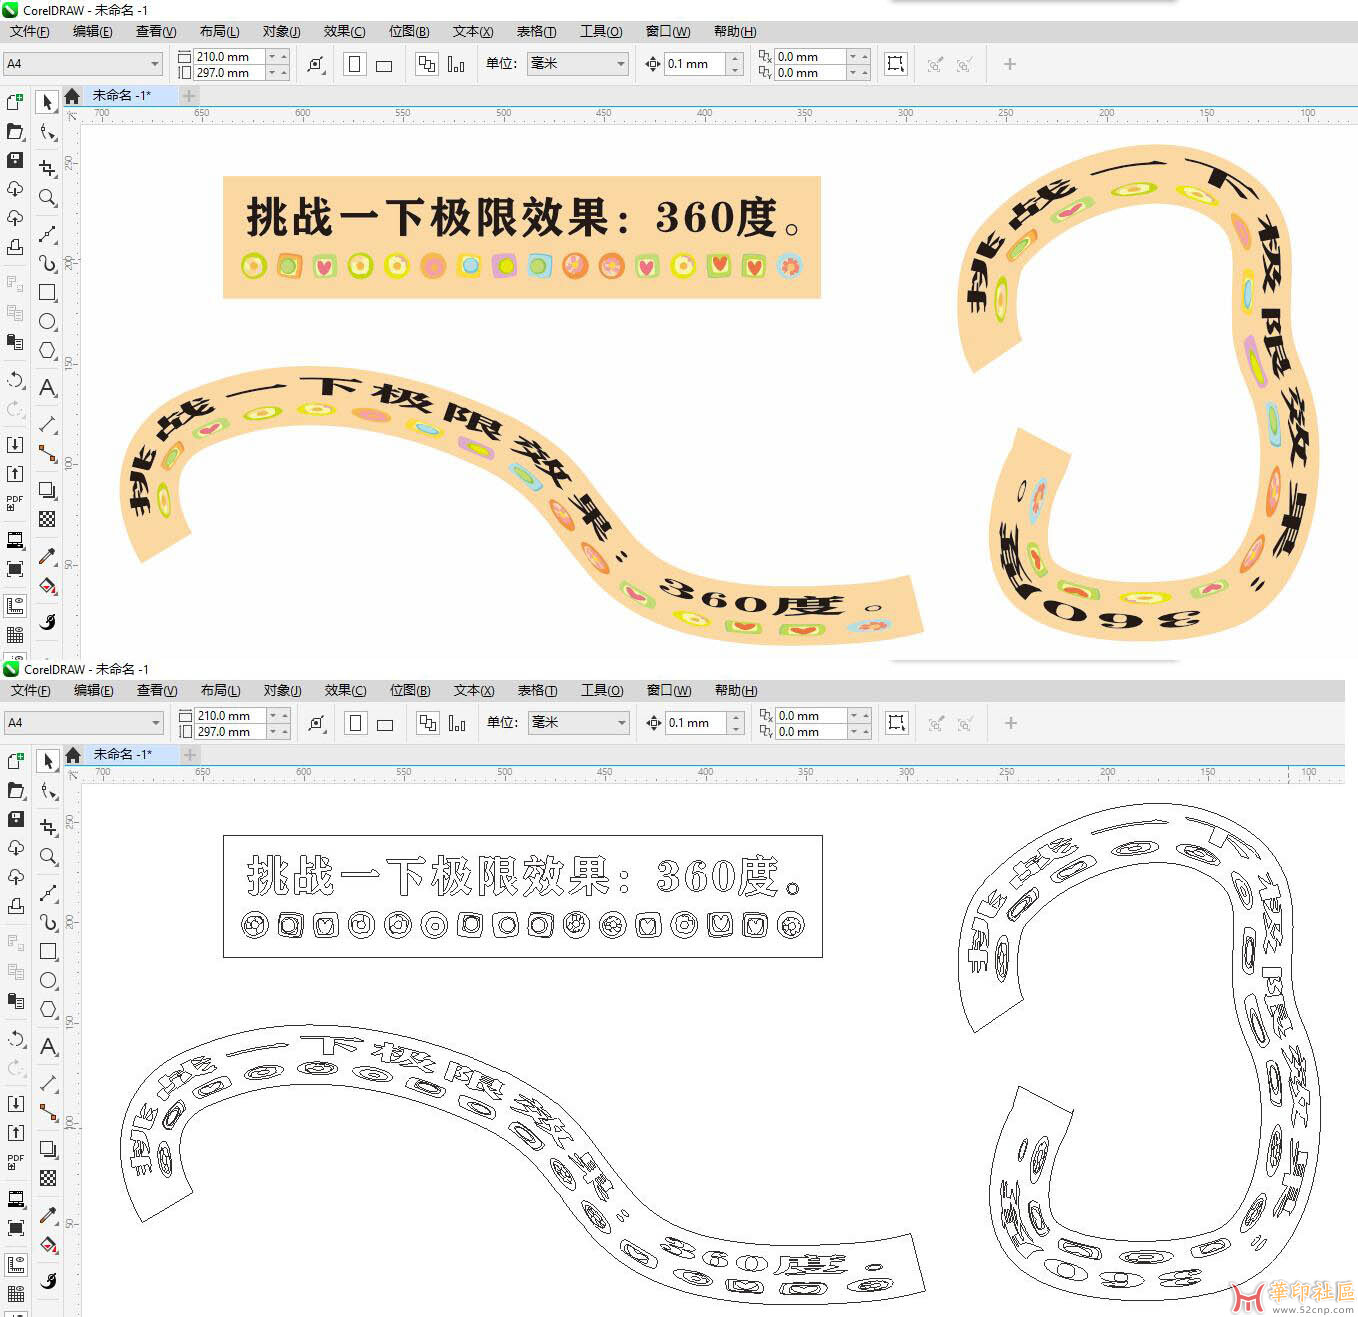
Task: Click the Undo icon in upper window
Action: point(15,380)
